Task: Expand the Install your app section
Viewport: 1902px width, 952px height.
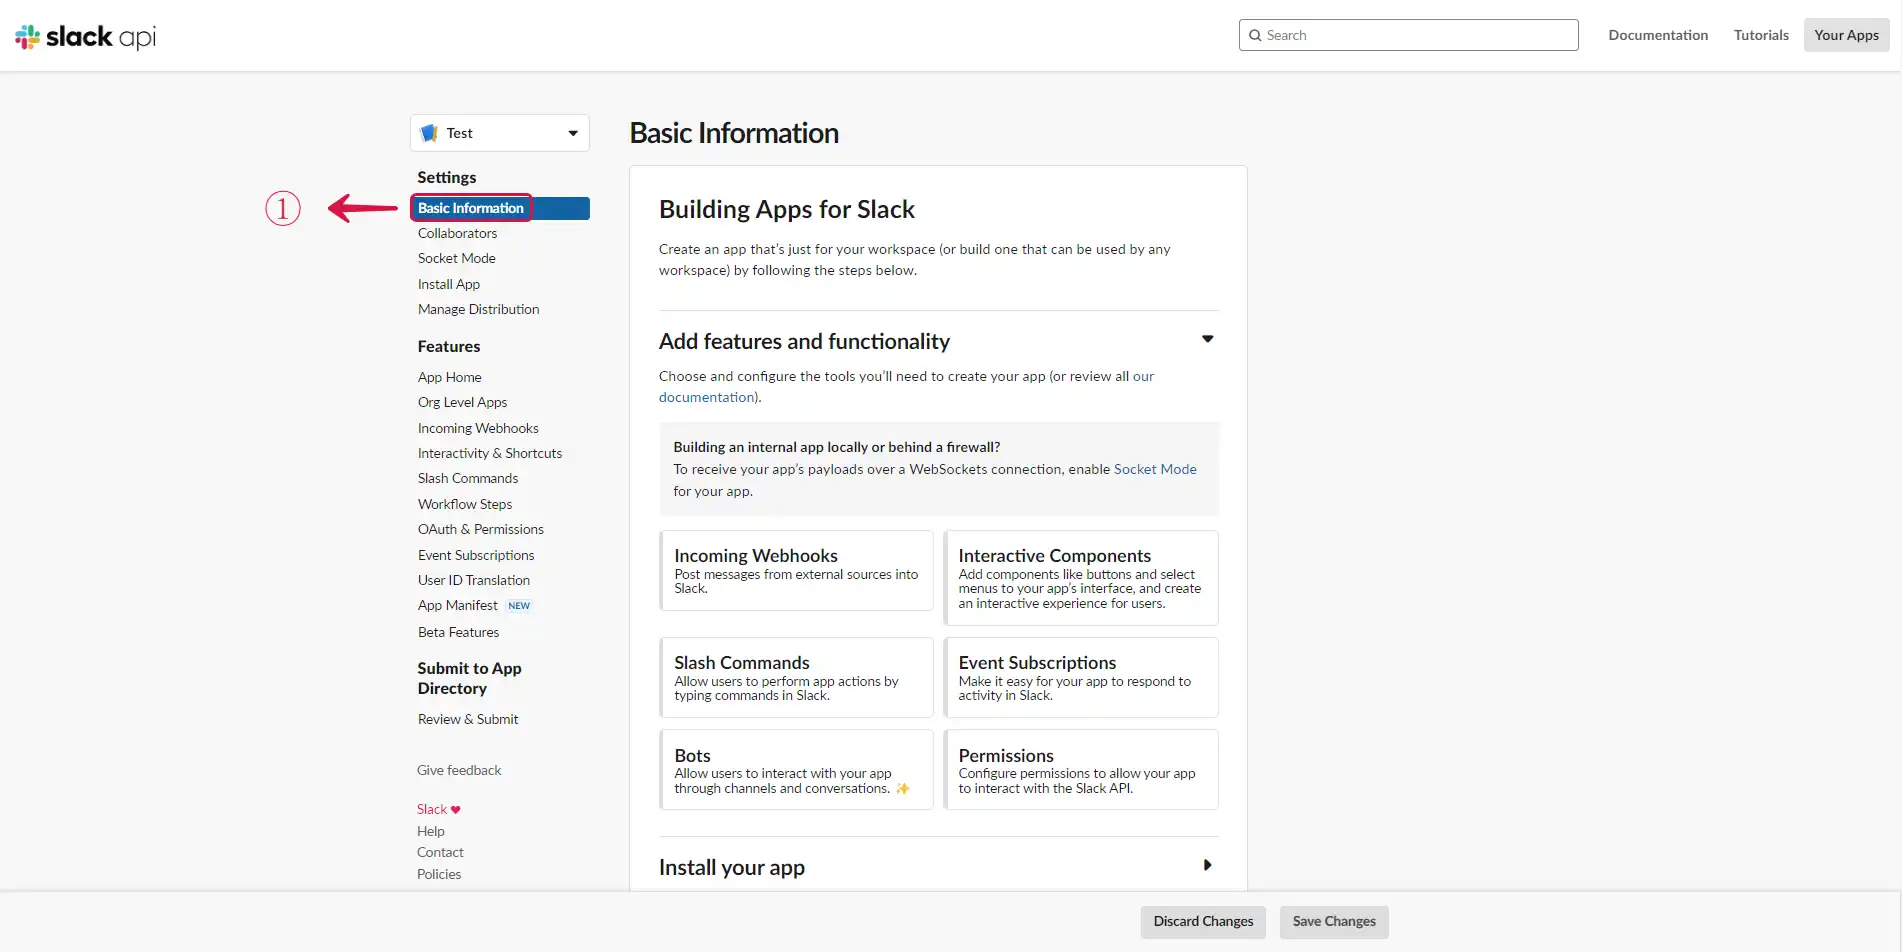Action: 1207,865
